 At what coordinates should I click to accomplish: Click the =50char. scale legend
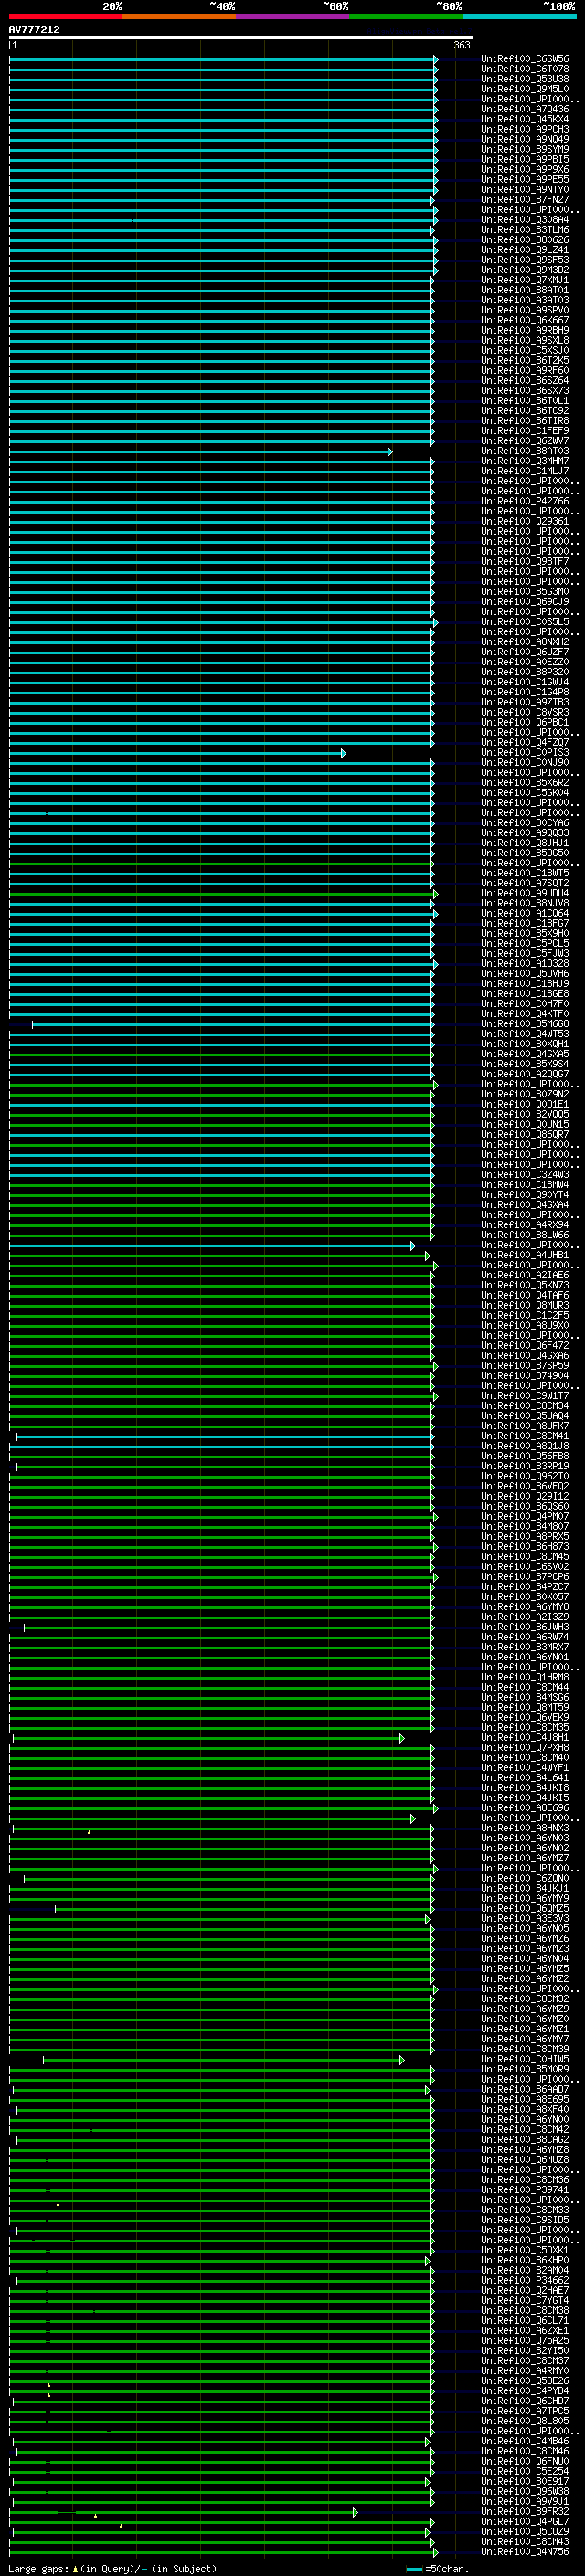tap(439, 2569)
